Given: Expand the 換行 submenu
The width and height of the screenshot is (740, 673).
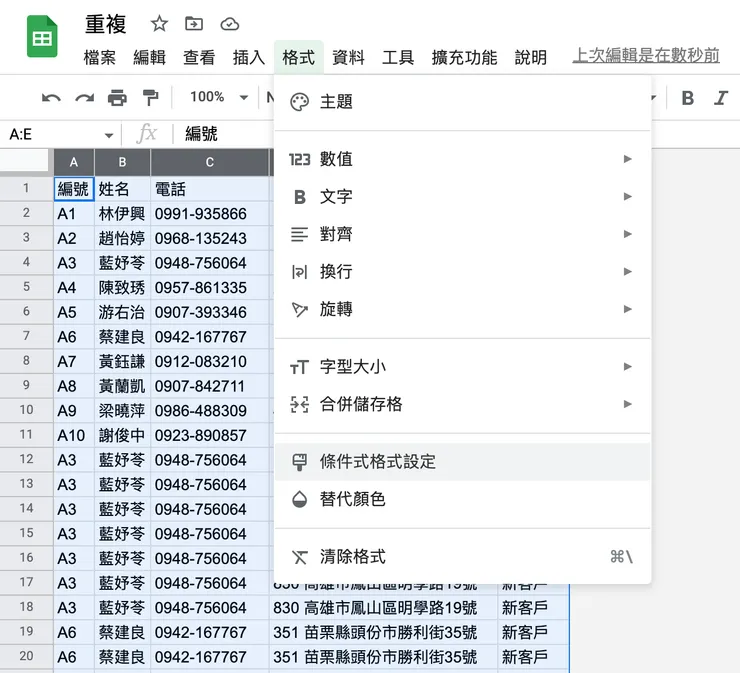Looking at the screenshot, I should point(462,271).
